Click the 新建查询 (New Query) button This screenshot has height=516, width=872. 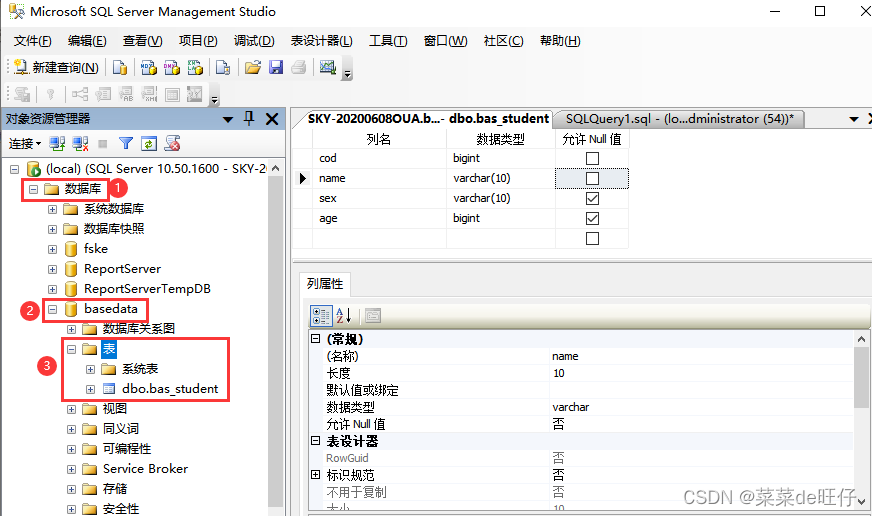(56, 68)
